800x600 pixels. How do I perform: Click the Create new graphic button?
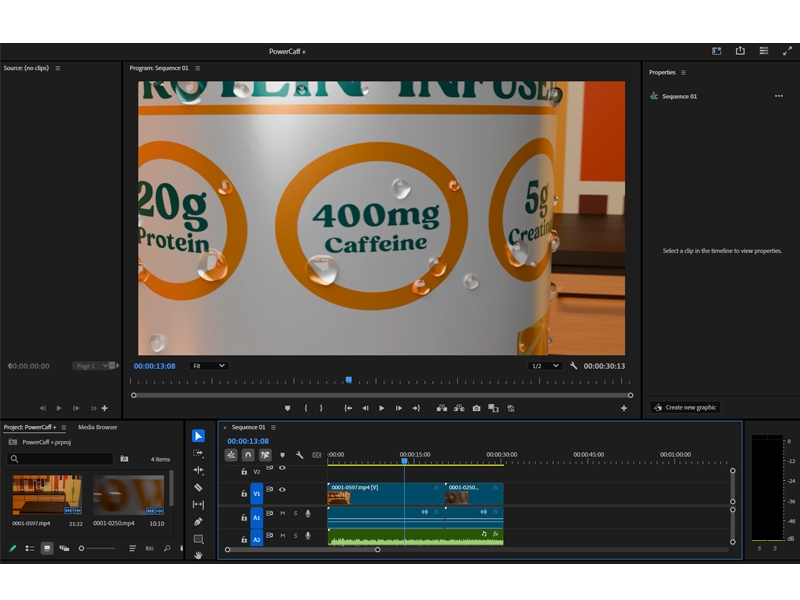click(685, 407)
